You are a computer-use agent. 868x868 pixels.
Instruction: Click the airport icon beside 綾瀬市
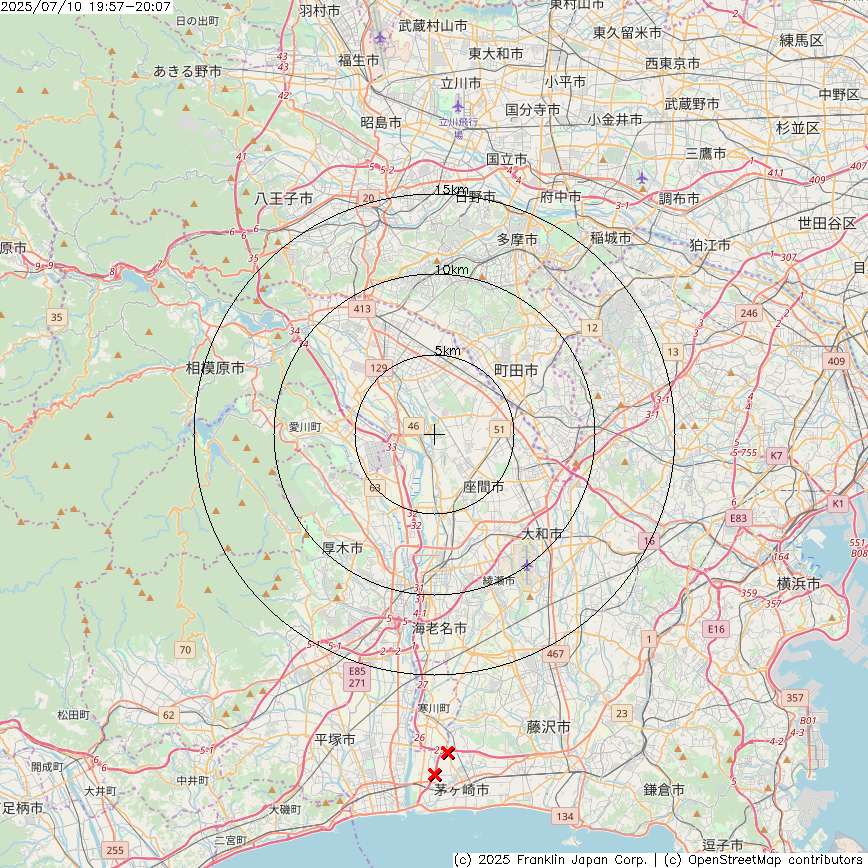pos(526,566)
